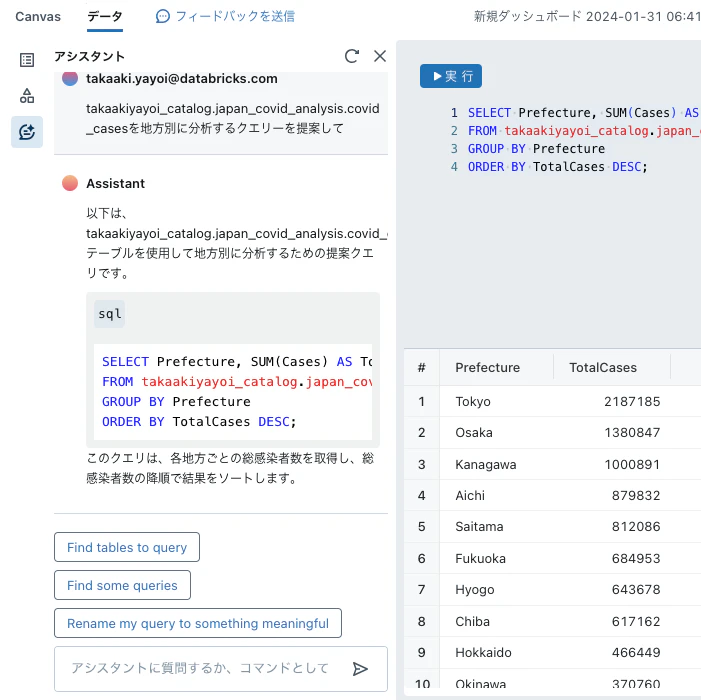Viewport: 701px width, 700px height.
Task: Switch to the Canvas tab
Action: (x=38, y=17)
